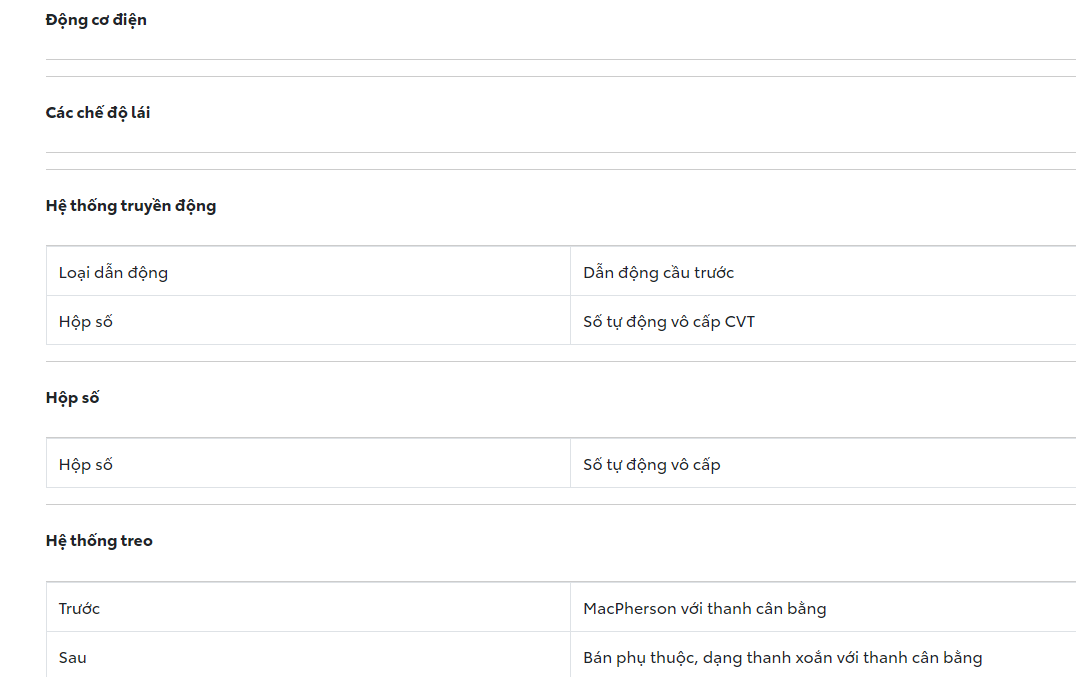Expand the Động cơ điện section
1076x677 pixels.
click(x=96, y=20)
